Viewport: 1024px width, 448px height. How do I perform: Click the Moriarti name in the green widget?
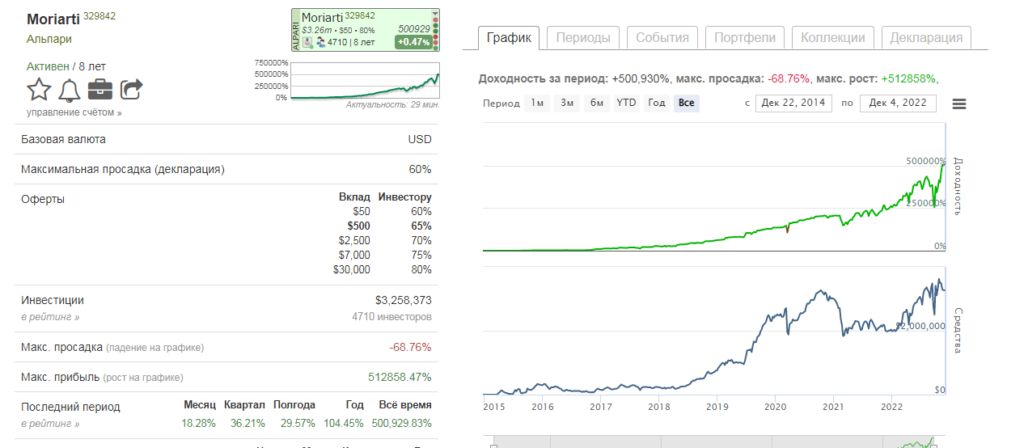pyautogui.click(x=322, y=17)
